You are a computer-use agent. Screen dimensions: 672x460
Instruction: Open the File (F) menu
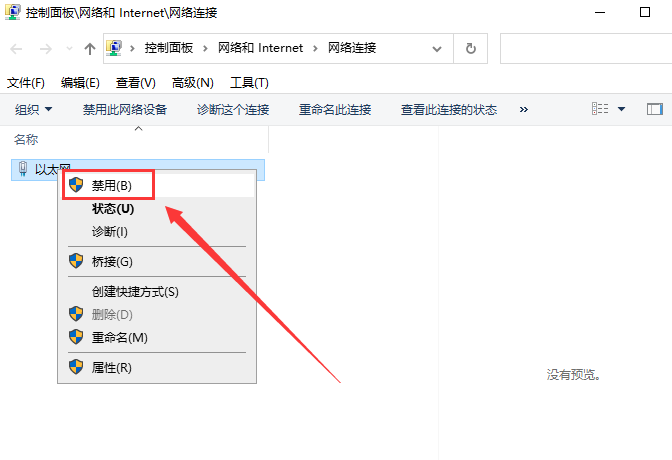[x=26, y=83]
